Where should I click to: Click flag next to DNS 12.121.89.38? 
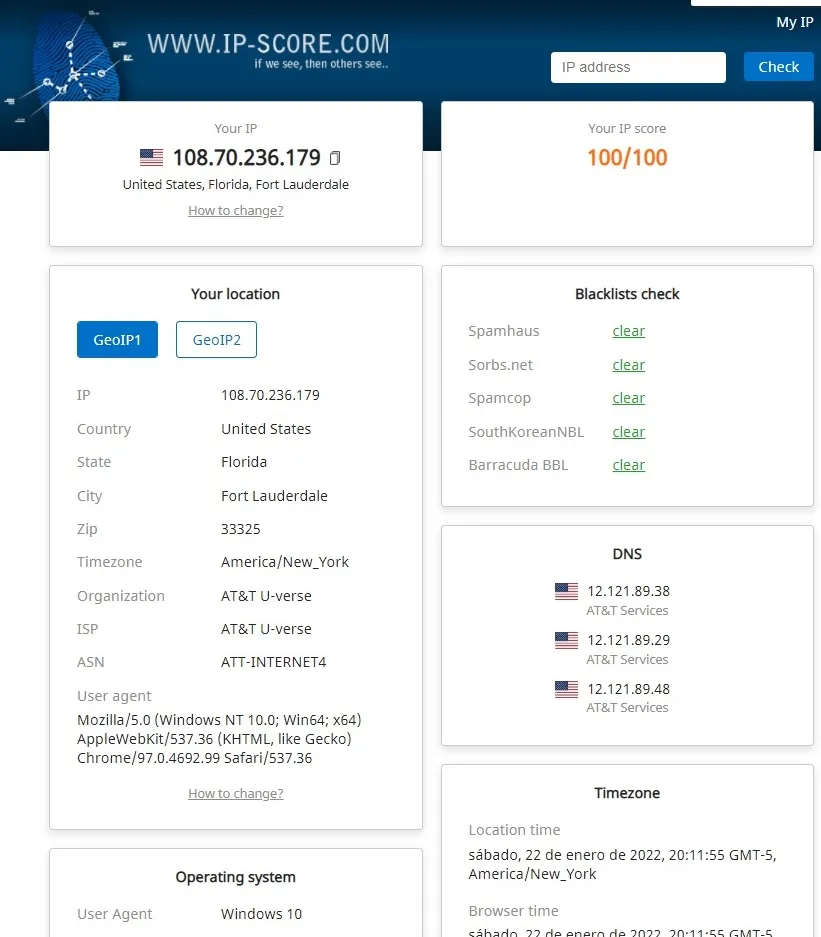pos(566,591)
